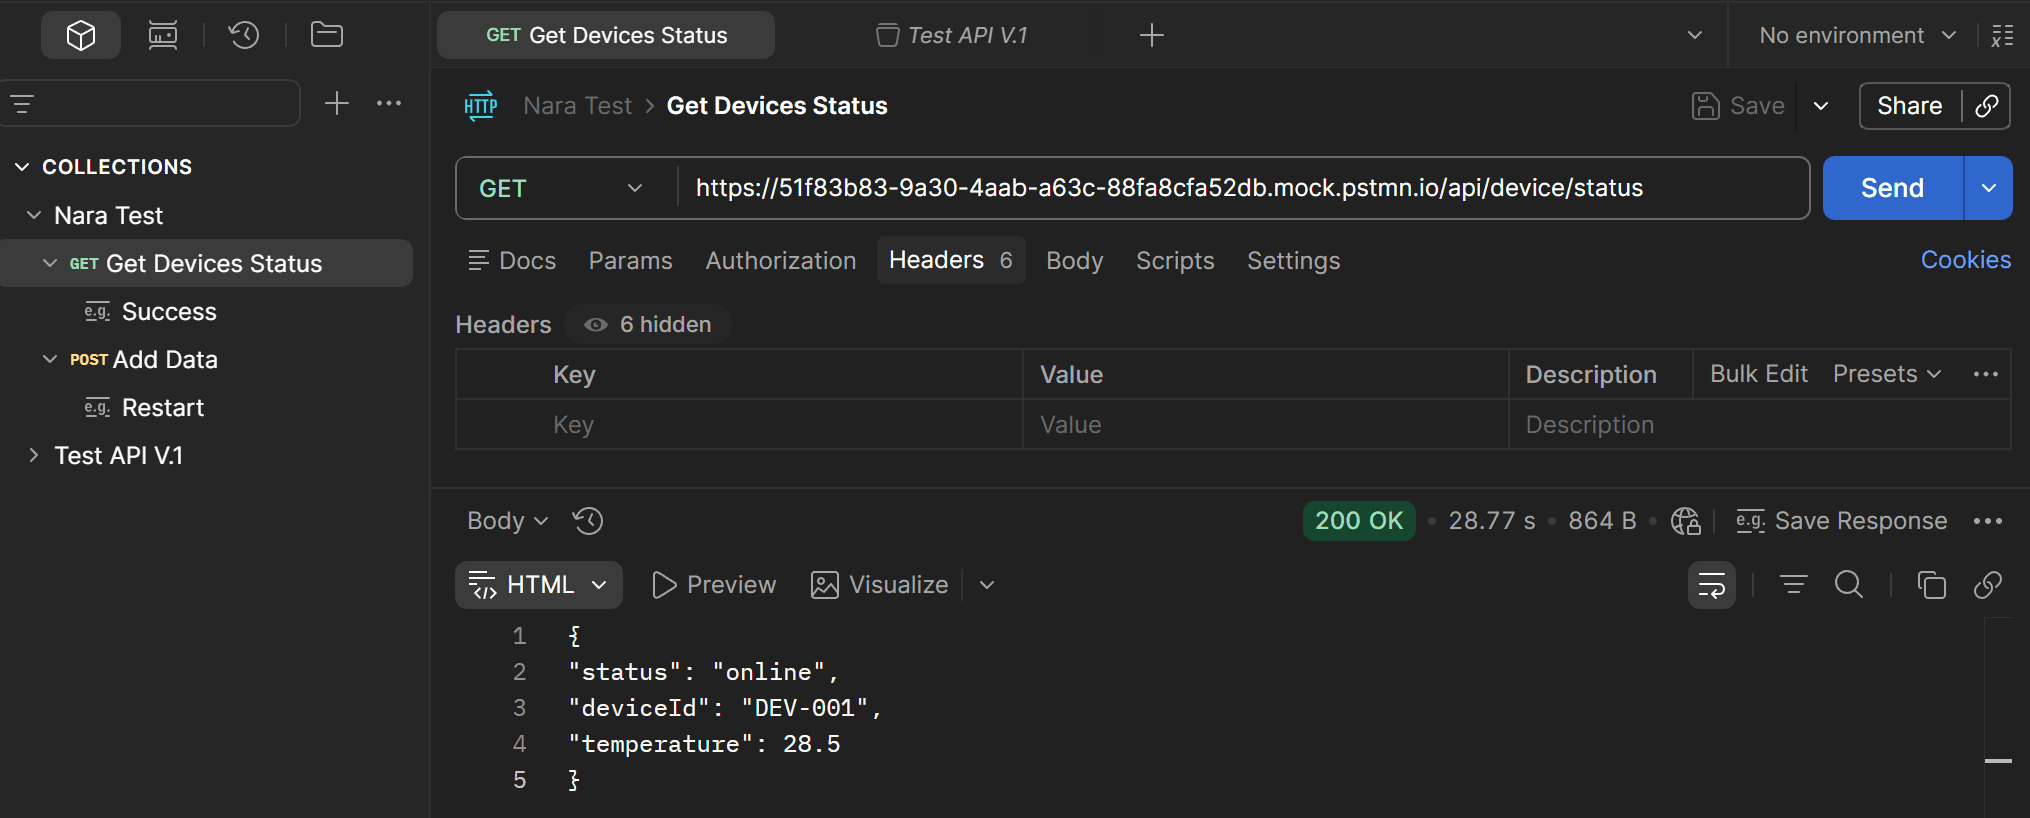This screenshot has height=818, width=2030.
Task: Expand the Test API V.1 collection
Action: pos(34,455)
